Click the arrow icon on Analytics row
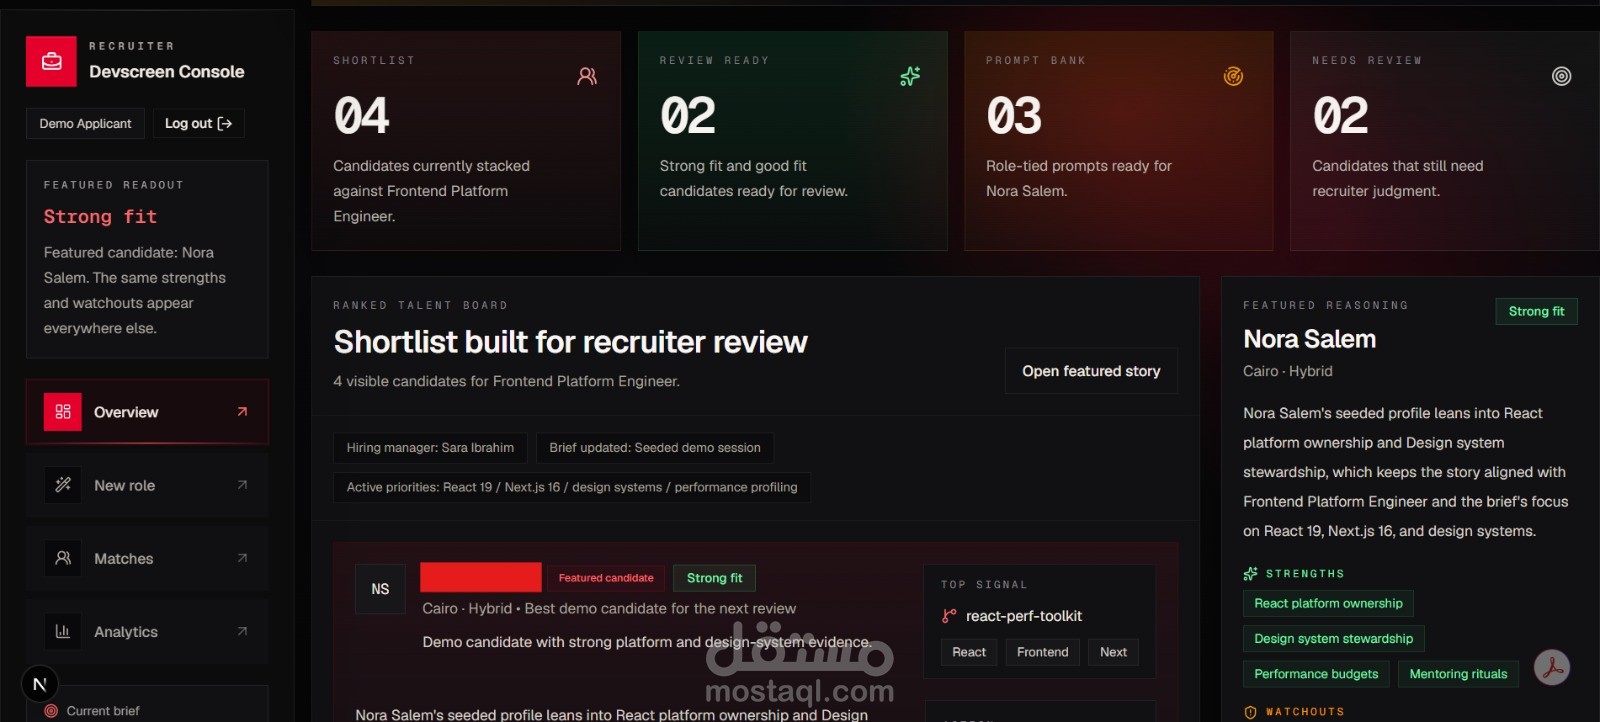The width and height of the screenshot is (1600, 722). (242, 631)
